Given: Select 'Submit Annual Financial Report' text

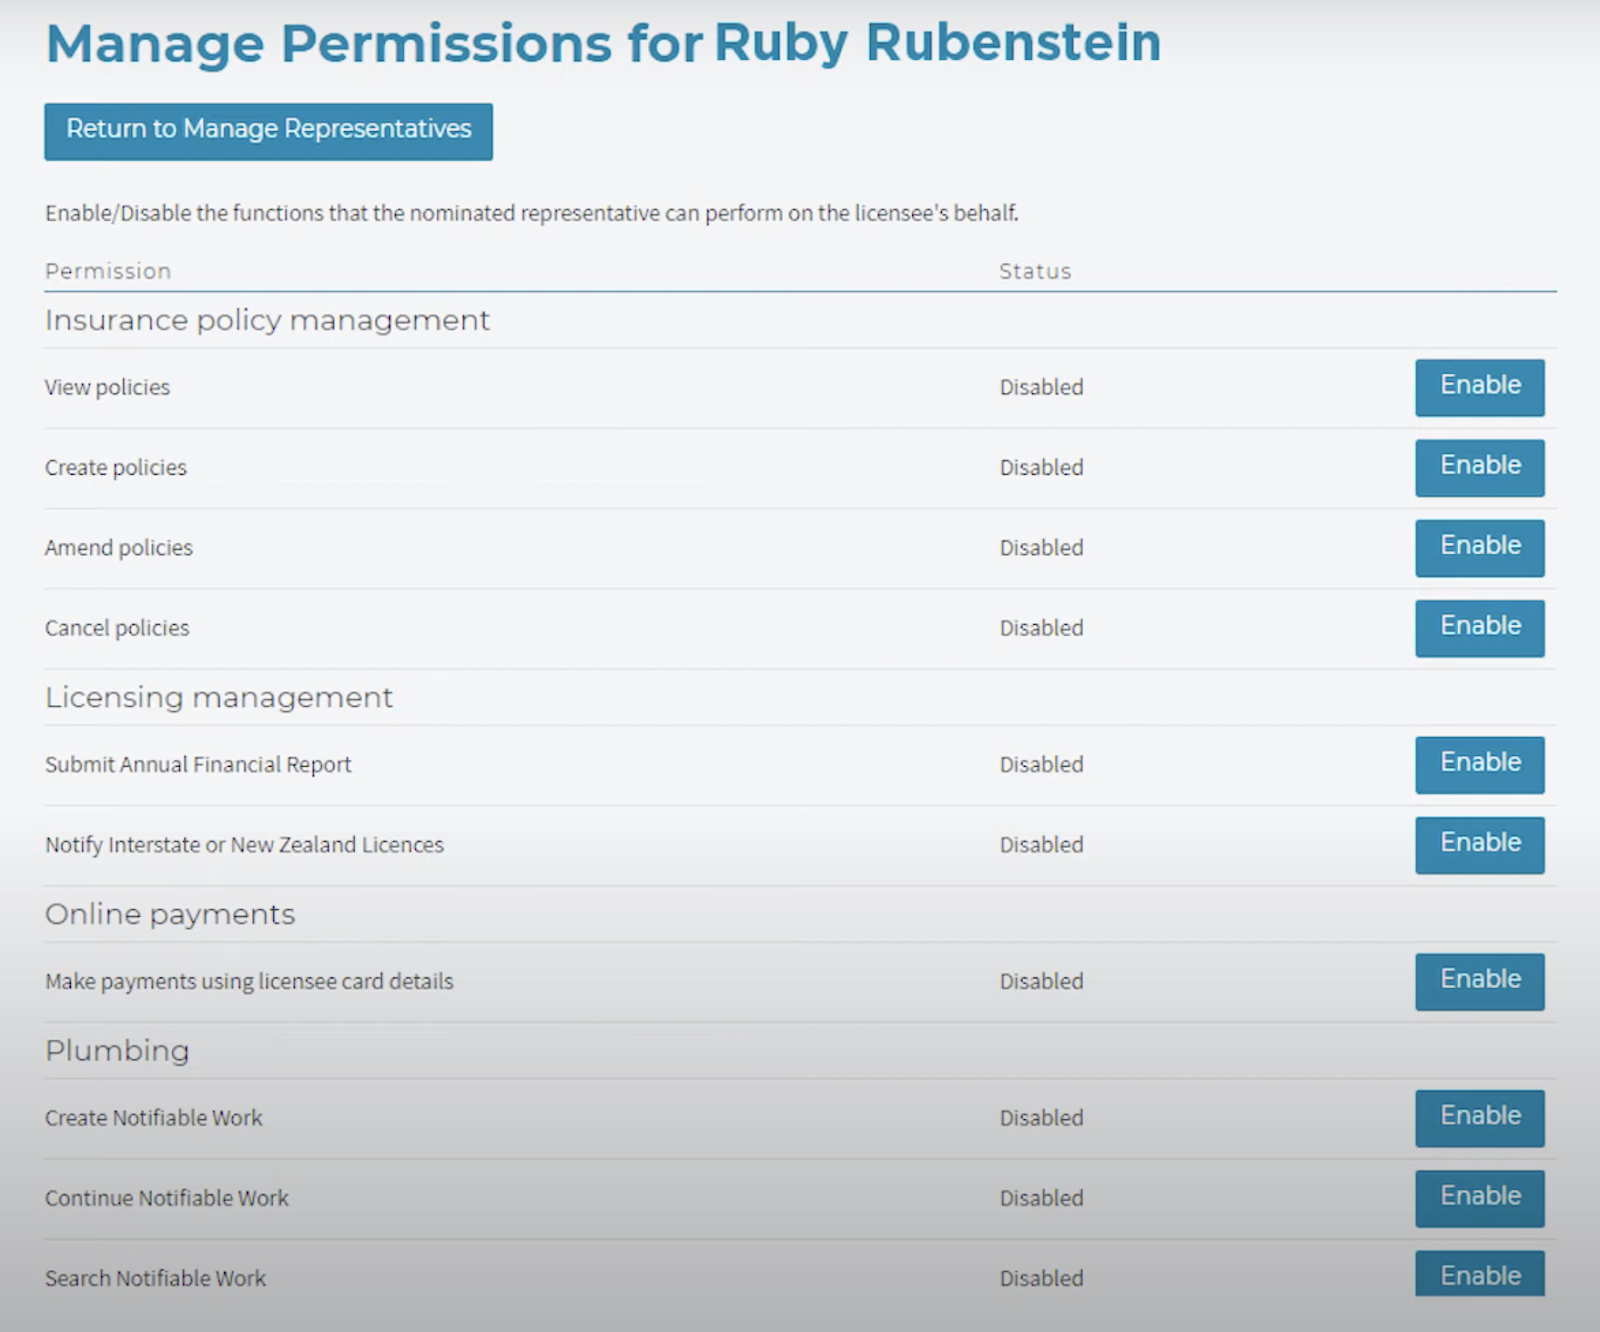Looking at the screenshot, I should (198, 765).
